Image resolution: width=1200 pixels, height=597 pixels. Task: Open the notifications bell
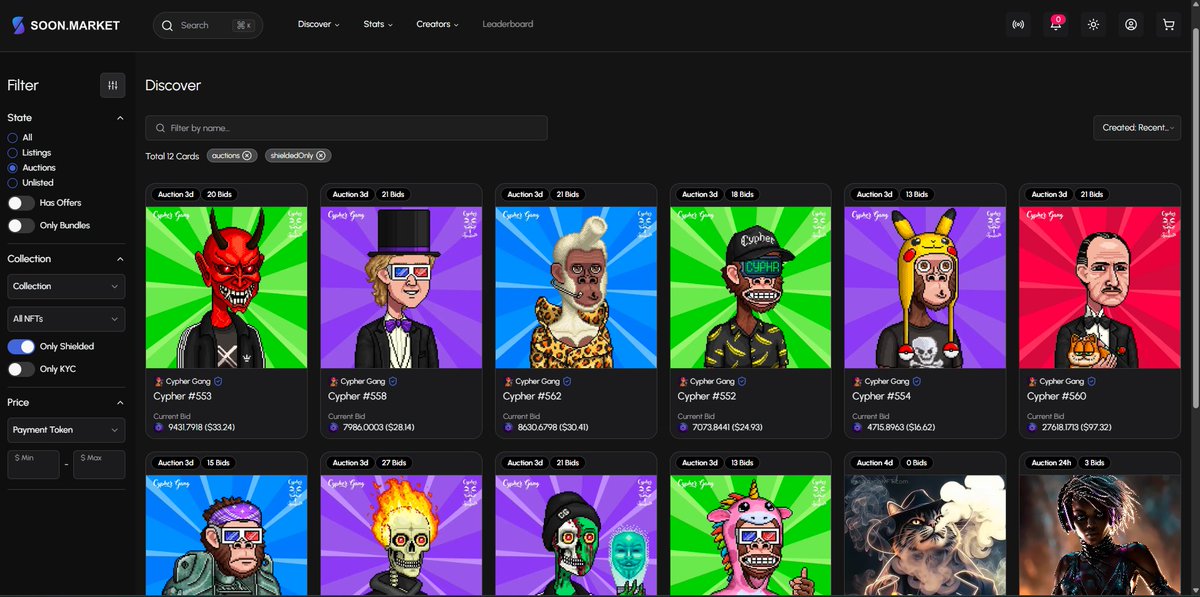pyautogui.click(x=1056, y=25)
